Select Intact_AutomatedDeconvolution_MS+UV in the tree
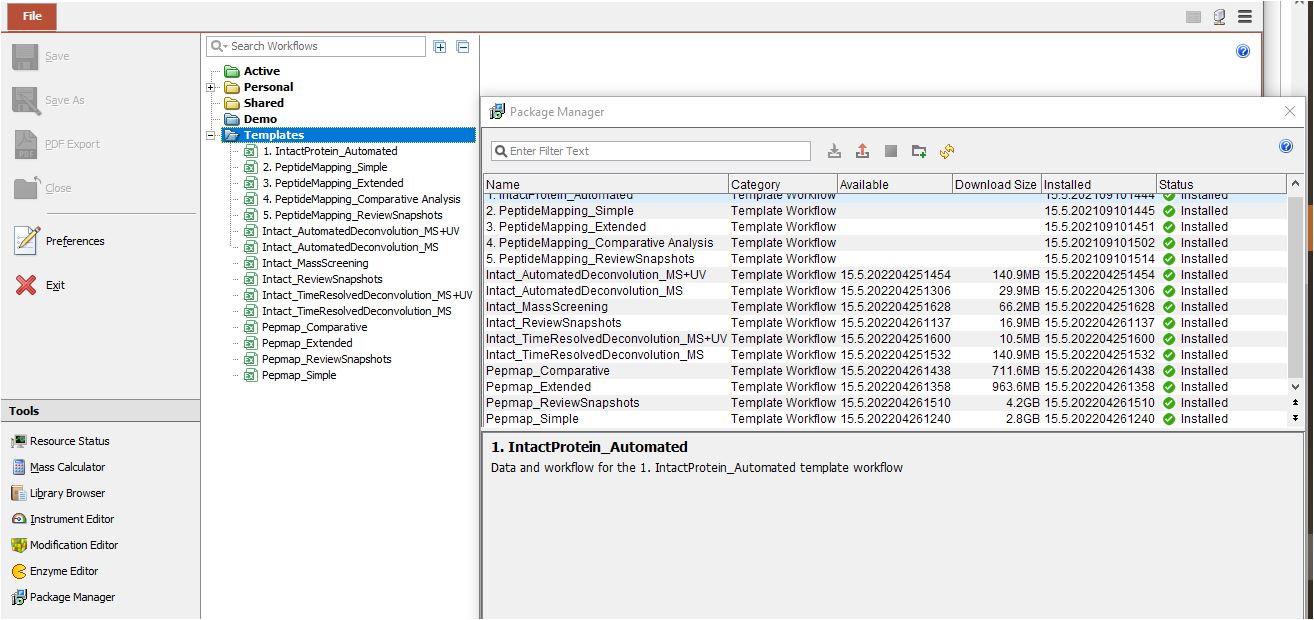The width and height of the screenshot is (1314, 620). click(351, 231)
